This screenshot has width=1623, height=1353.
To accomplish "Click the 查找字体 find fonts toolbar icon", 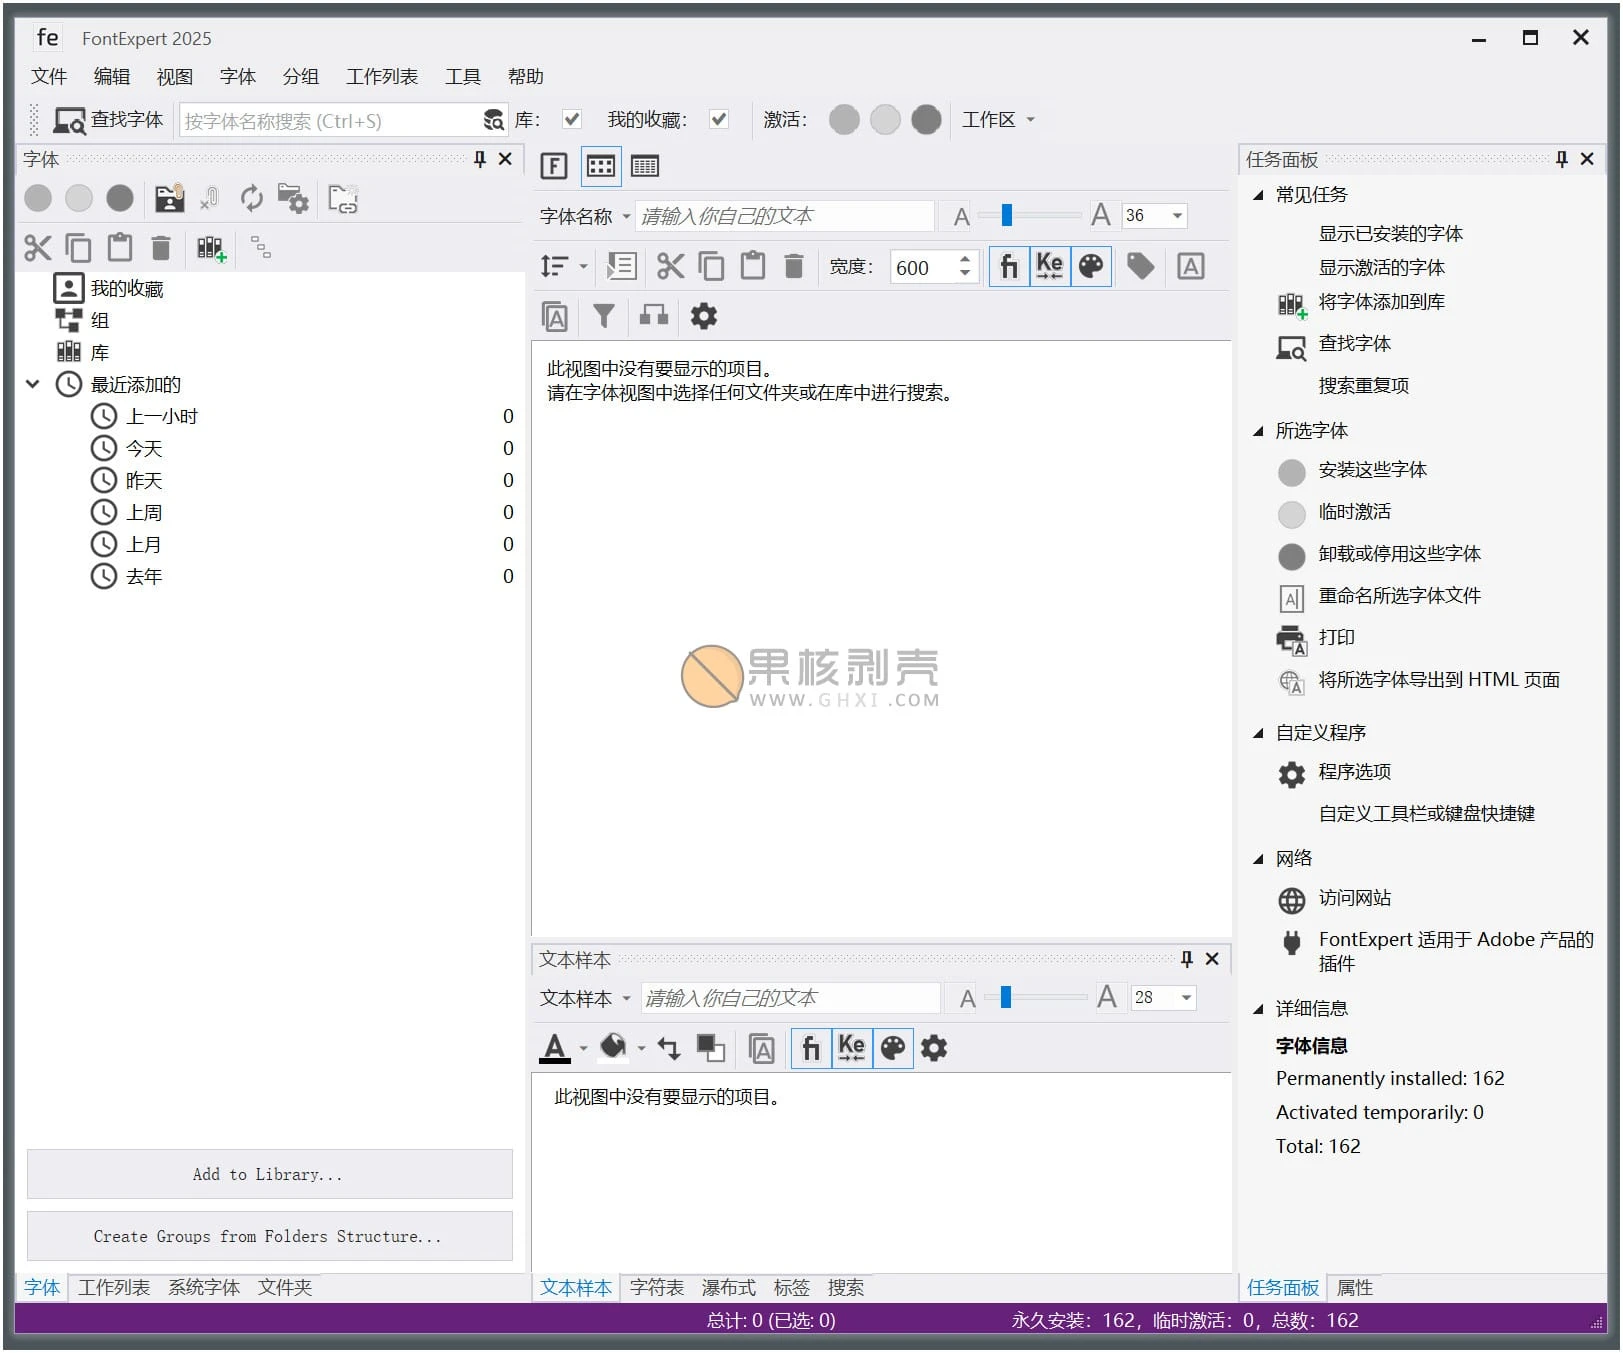I will 69,121.
